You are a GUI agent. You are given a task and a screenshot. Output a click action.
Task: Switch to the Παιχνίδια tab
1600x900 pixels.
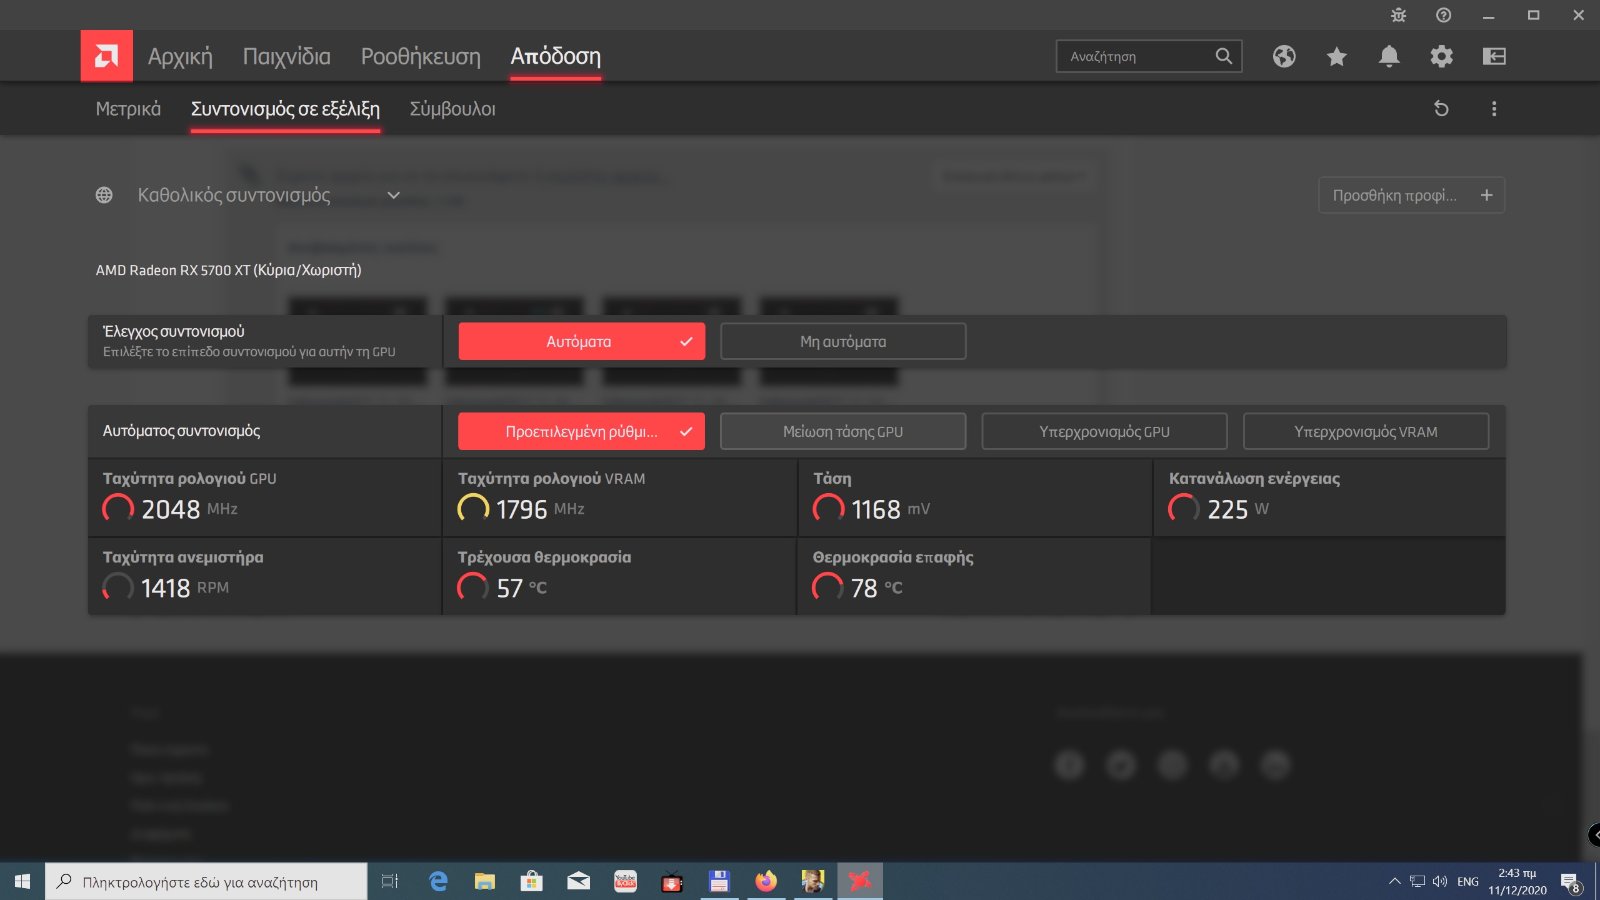pyautogui.click(x=286, y=57)
